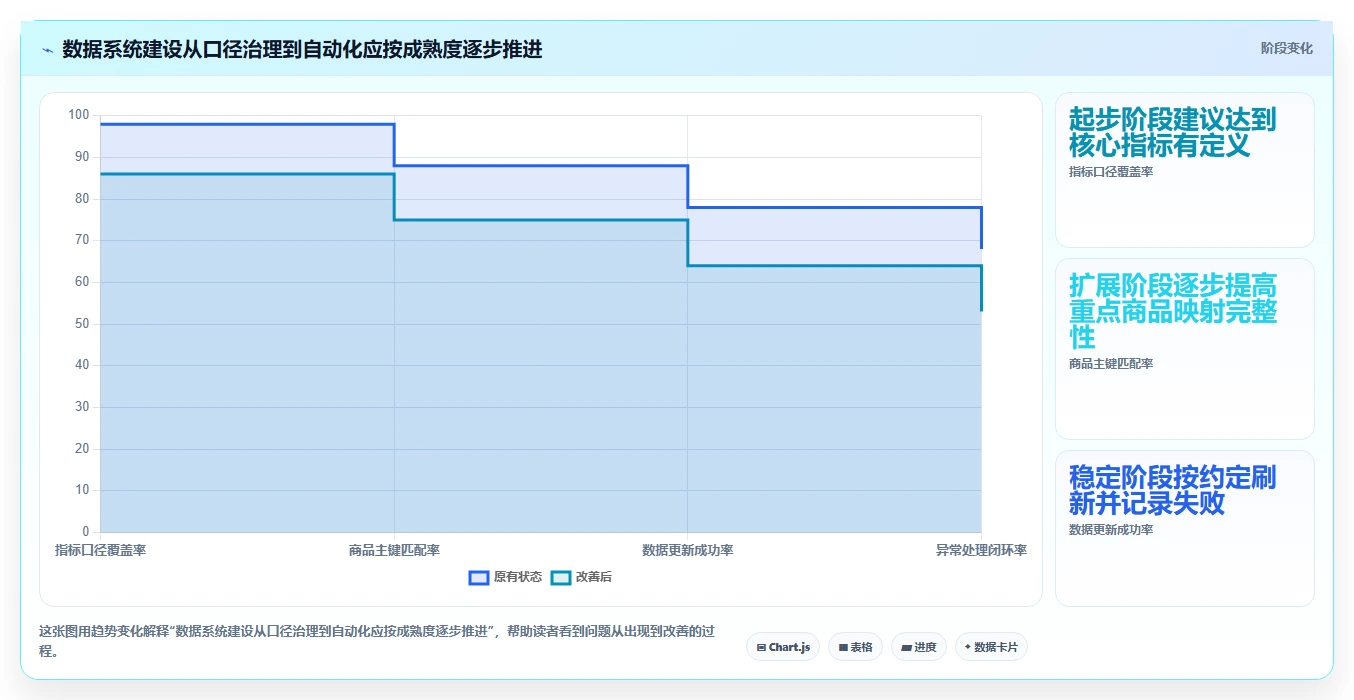
Task: Click the 阶段变化 label in the header
Action: [1286, 48]
